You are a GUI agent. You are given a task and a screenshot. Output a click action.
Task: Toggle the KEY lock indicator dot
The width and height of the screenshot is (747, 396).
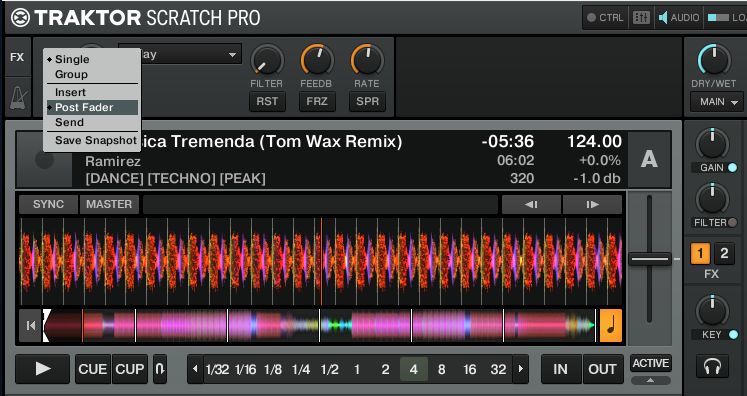733,335
